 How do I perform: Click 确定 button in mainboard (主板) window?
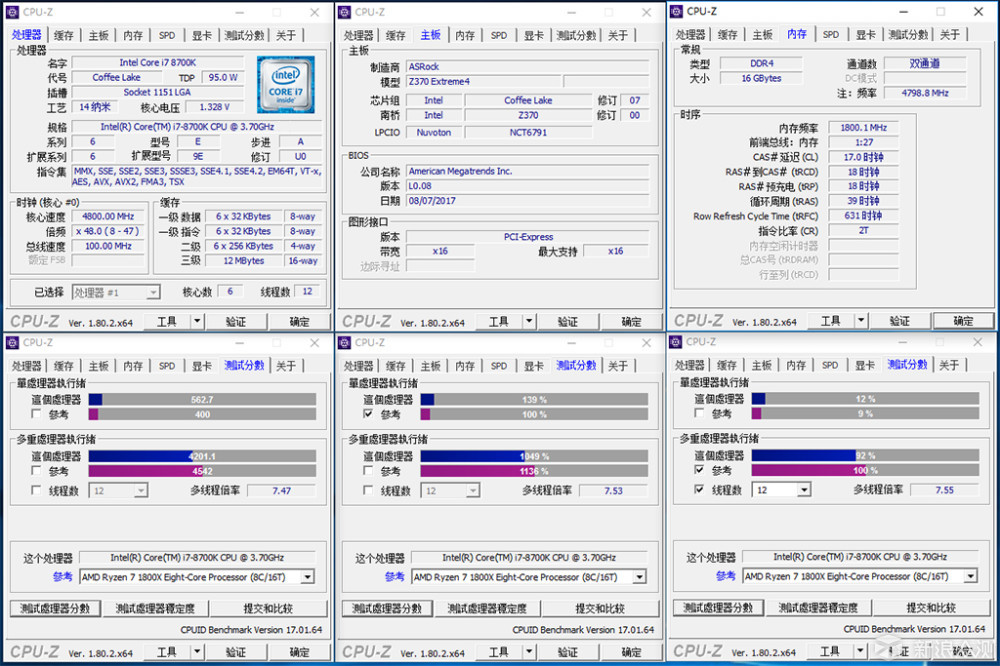coord(631,322)
